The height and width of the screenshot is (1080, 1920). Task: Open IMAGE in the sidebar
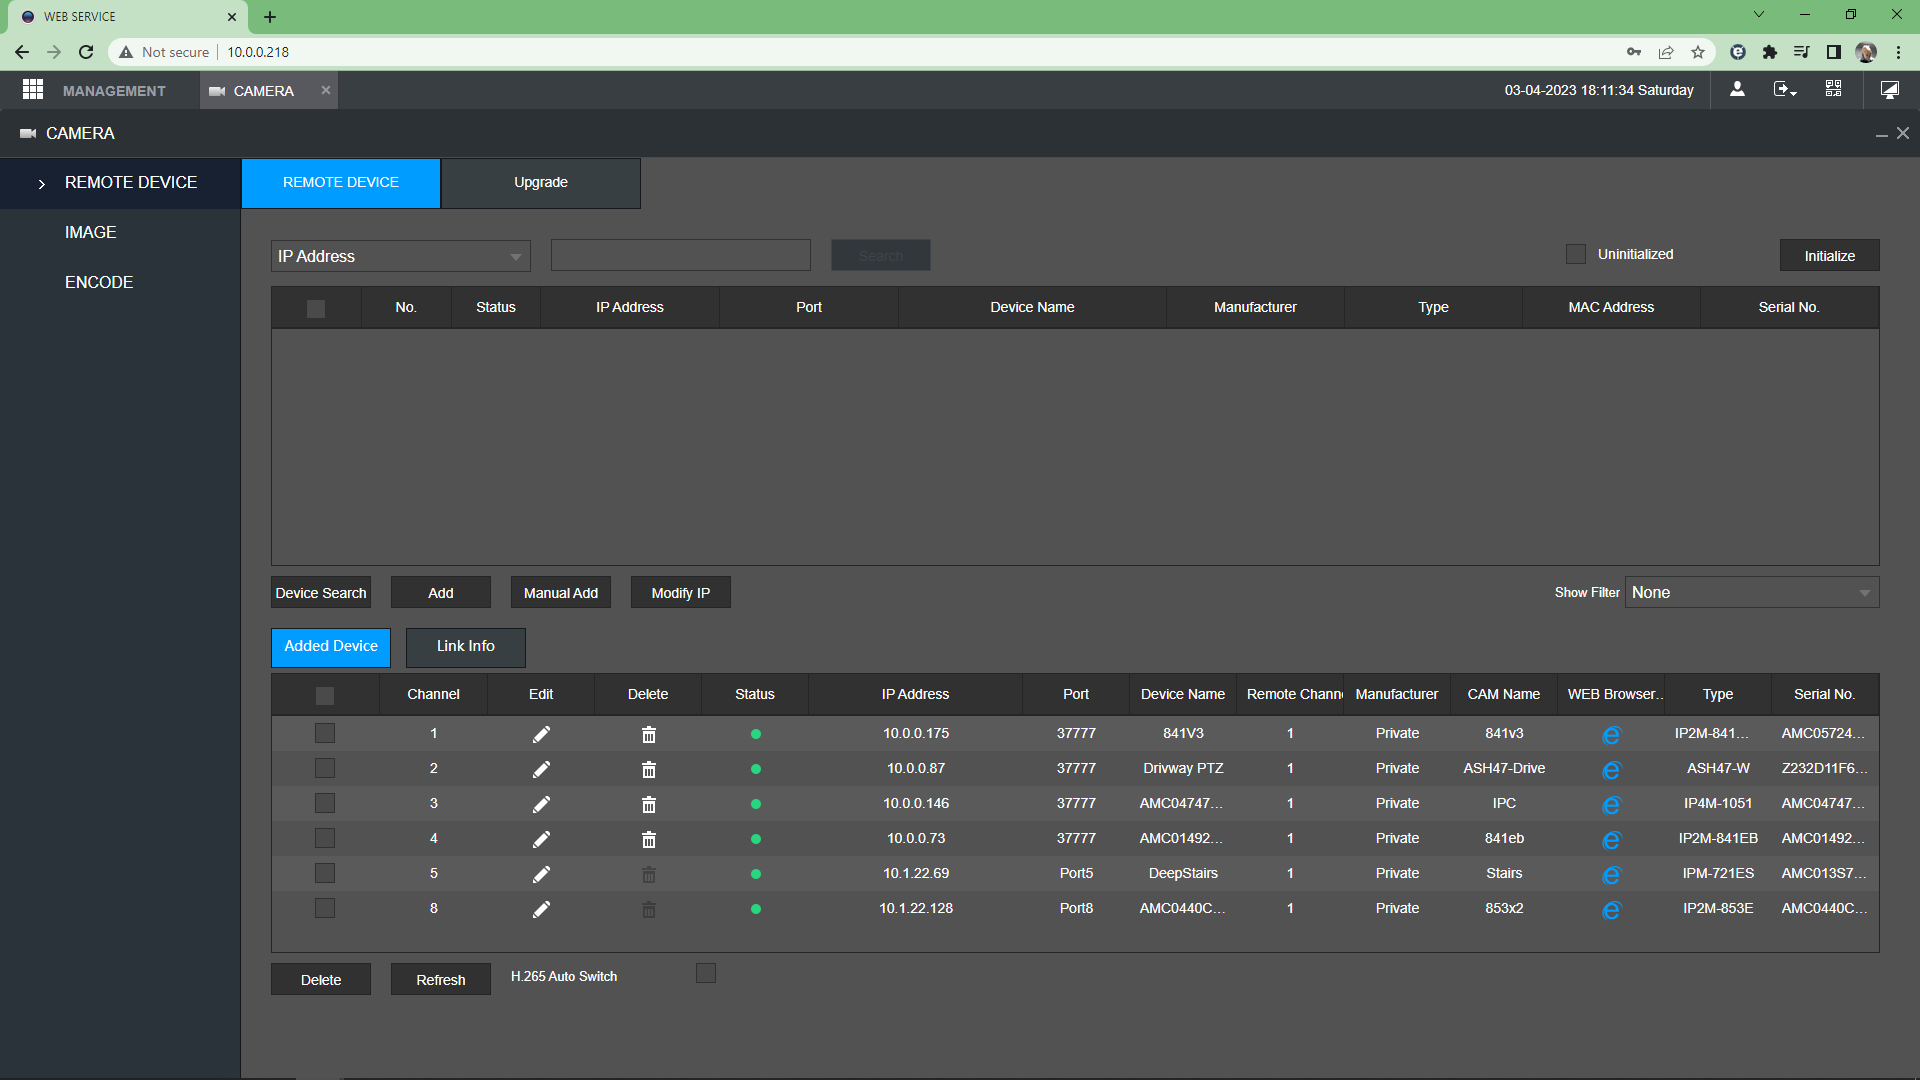[91, 232]
